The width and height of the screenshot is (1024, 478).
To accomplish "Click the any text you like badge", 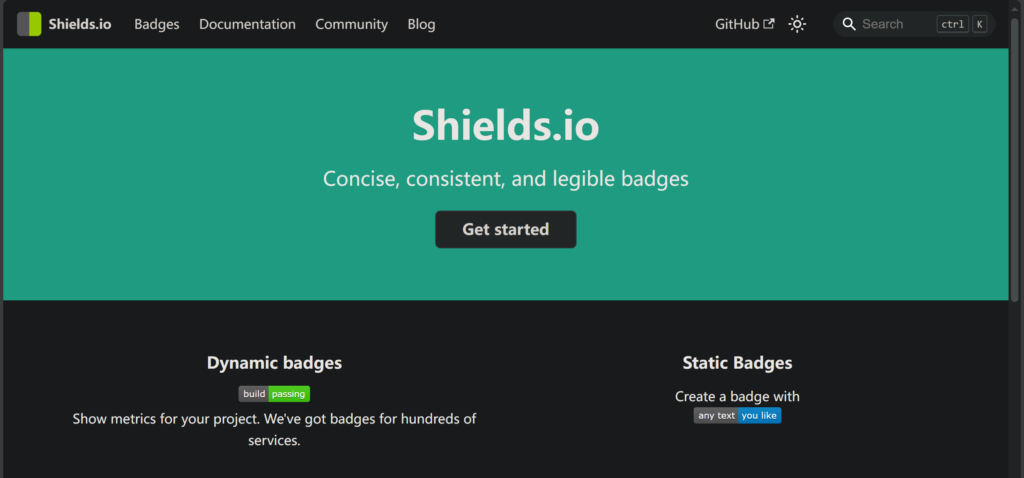I will [737, 415].
